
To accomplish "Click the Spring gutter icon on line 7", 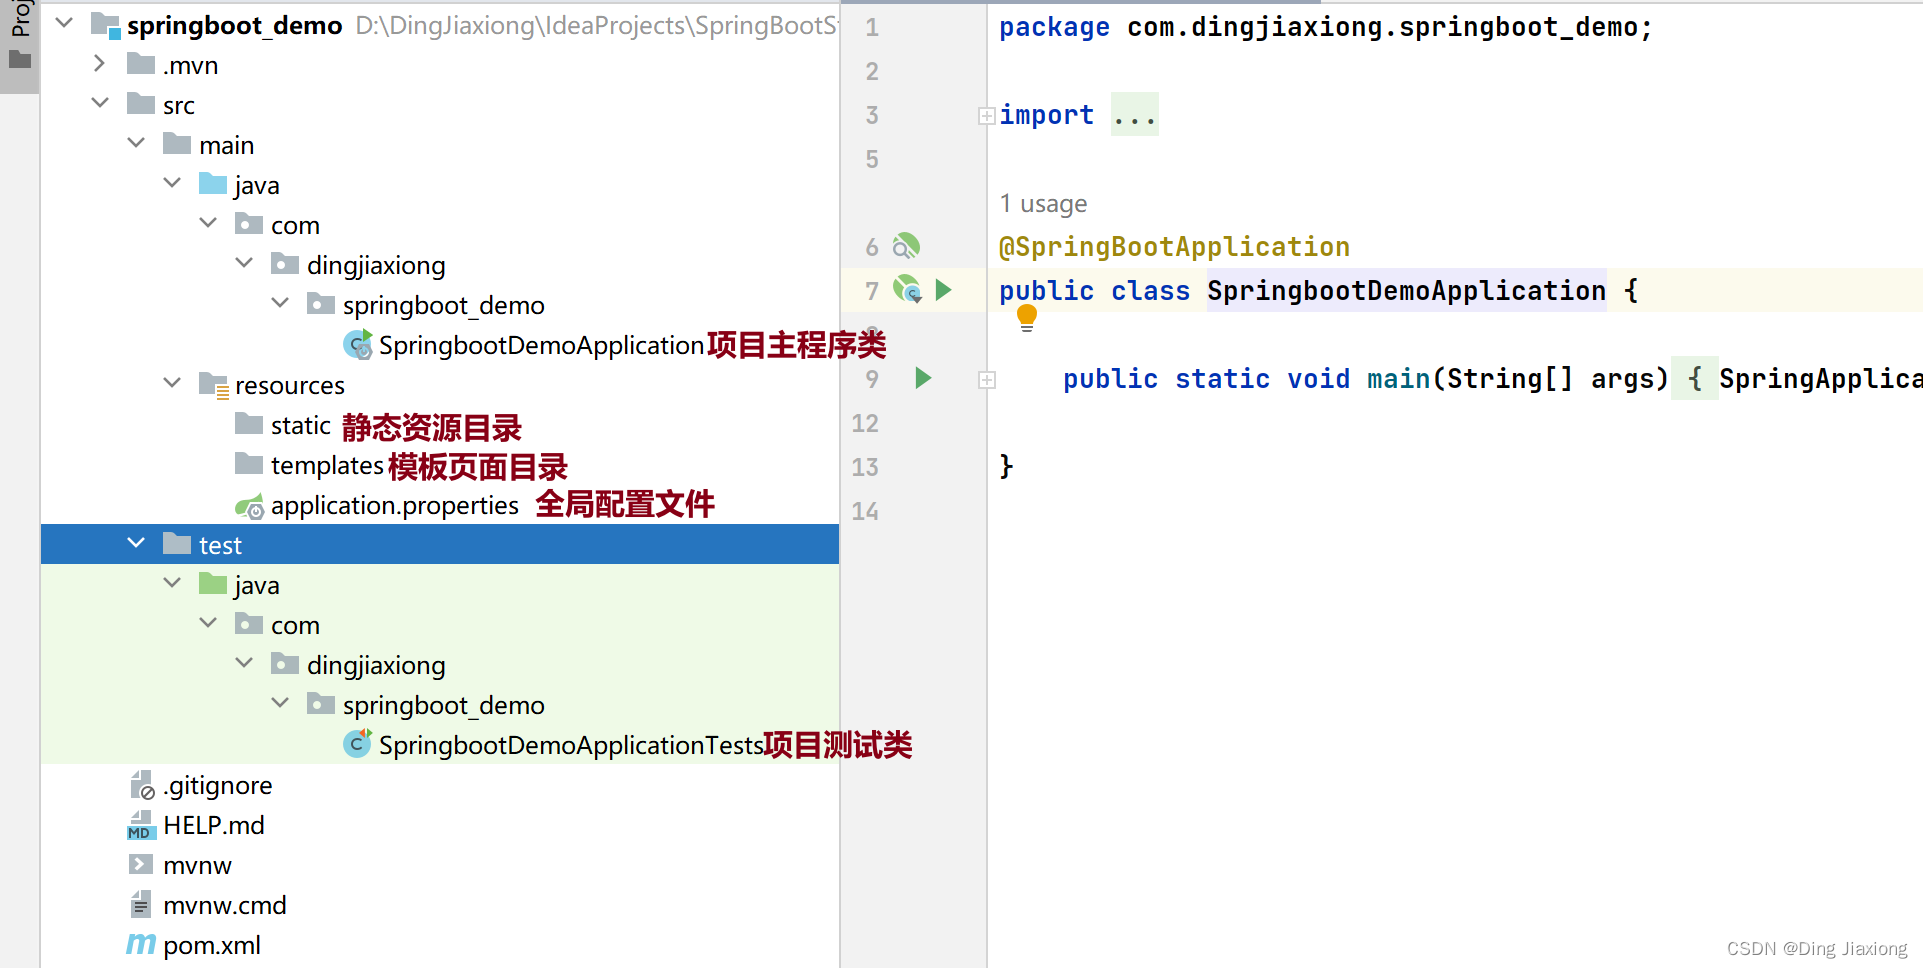I will click(x=907, y=289).
